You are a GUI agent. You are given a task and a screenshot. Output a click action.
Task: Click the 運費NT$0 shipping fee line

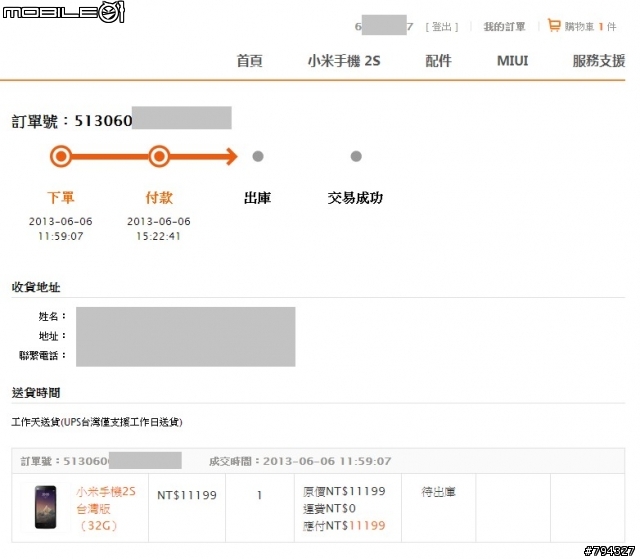pos(329,508)
